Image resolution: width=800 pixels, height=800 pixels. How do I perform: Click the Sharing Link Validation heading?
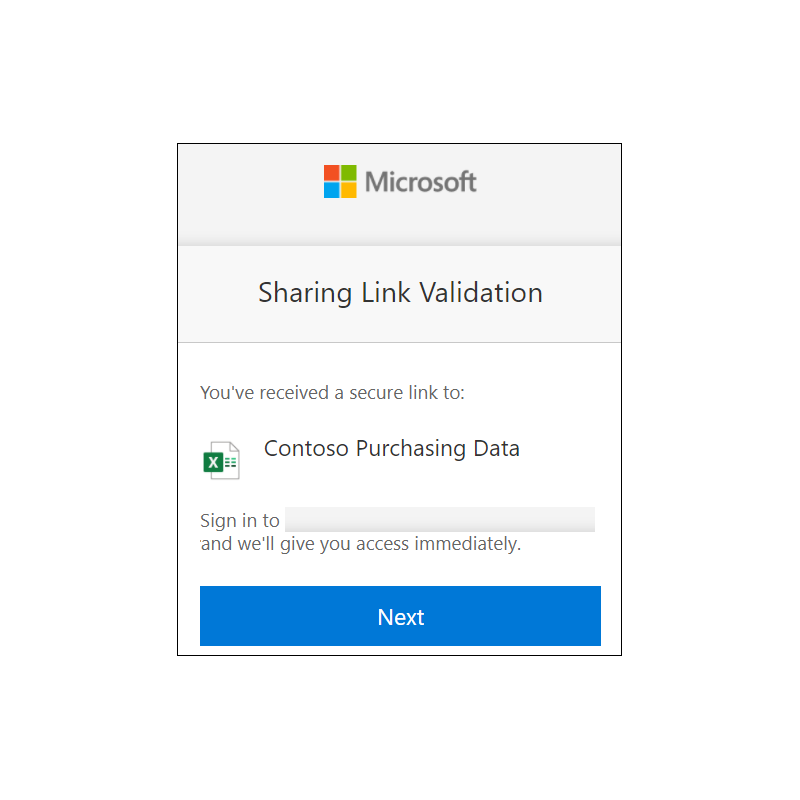[401, 293]
